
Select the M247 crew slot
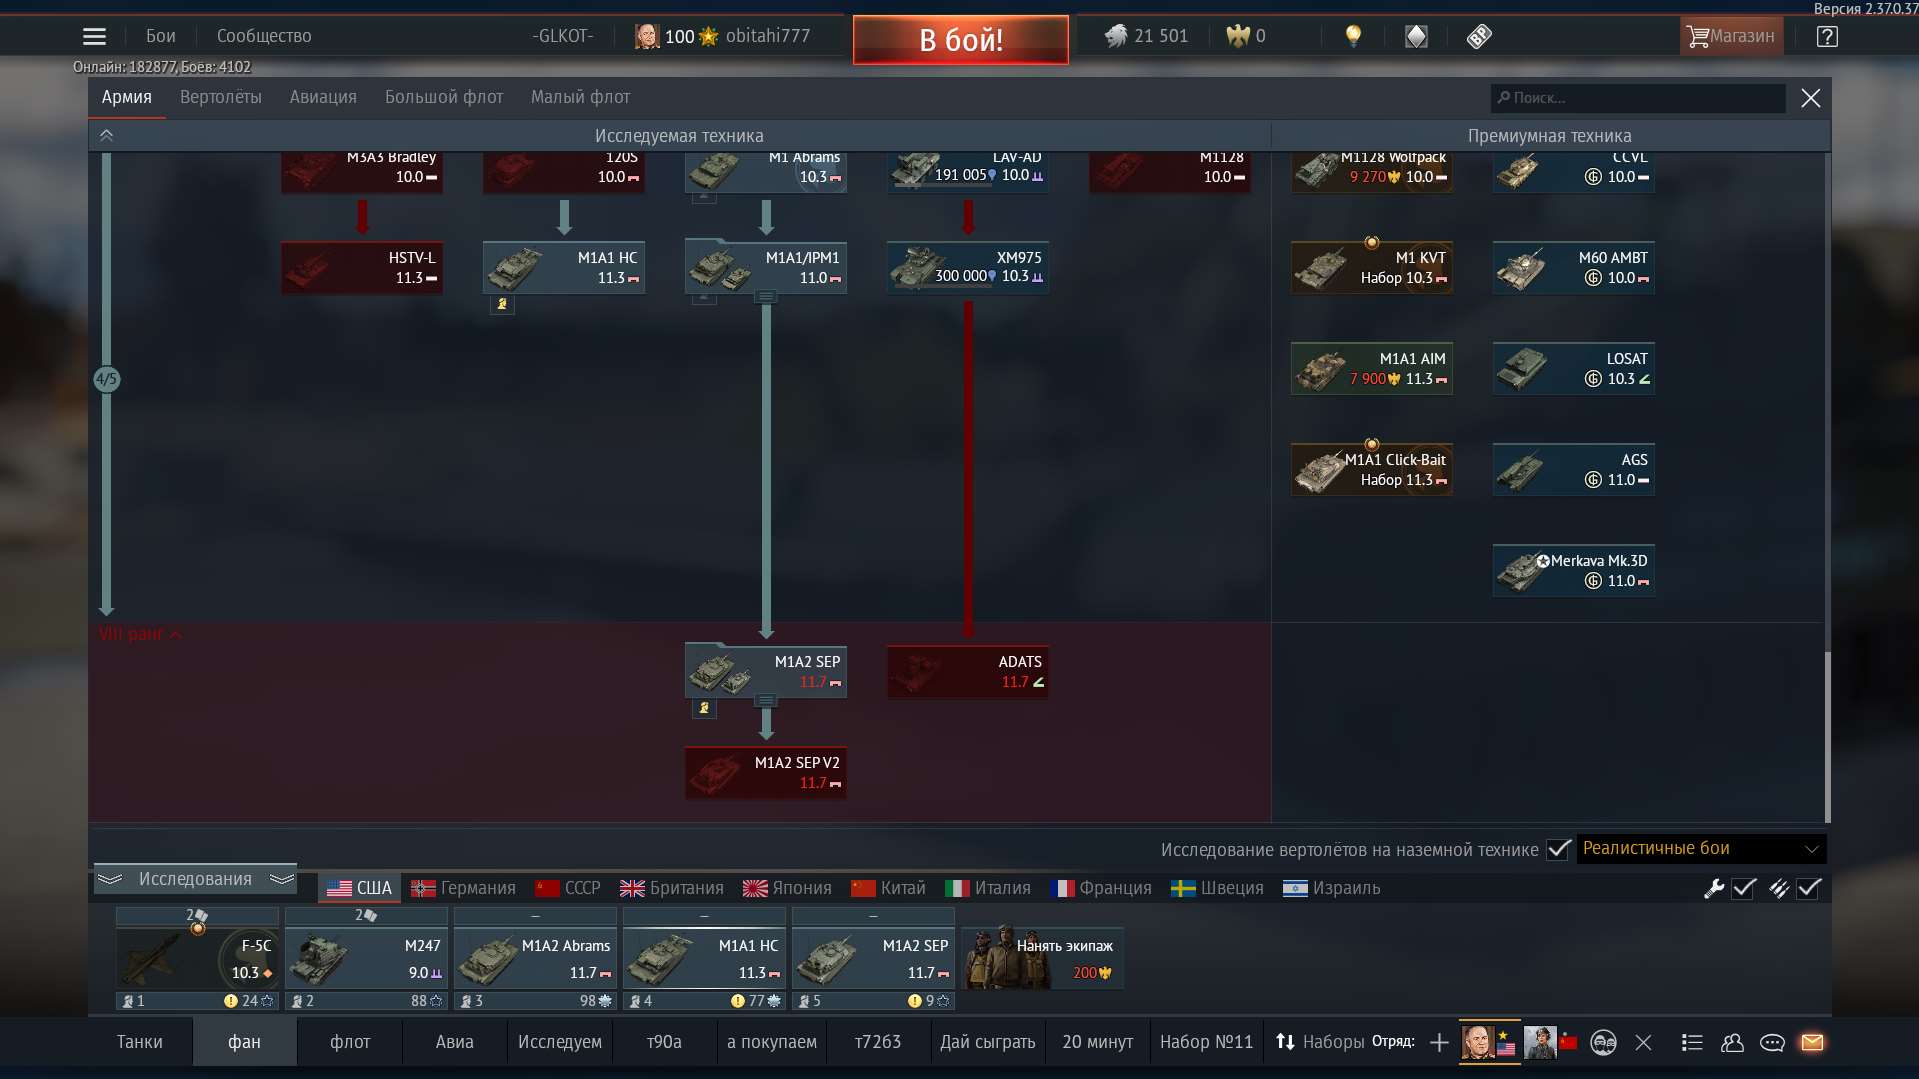click(x=366, y=958)
